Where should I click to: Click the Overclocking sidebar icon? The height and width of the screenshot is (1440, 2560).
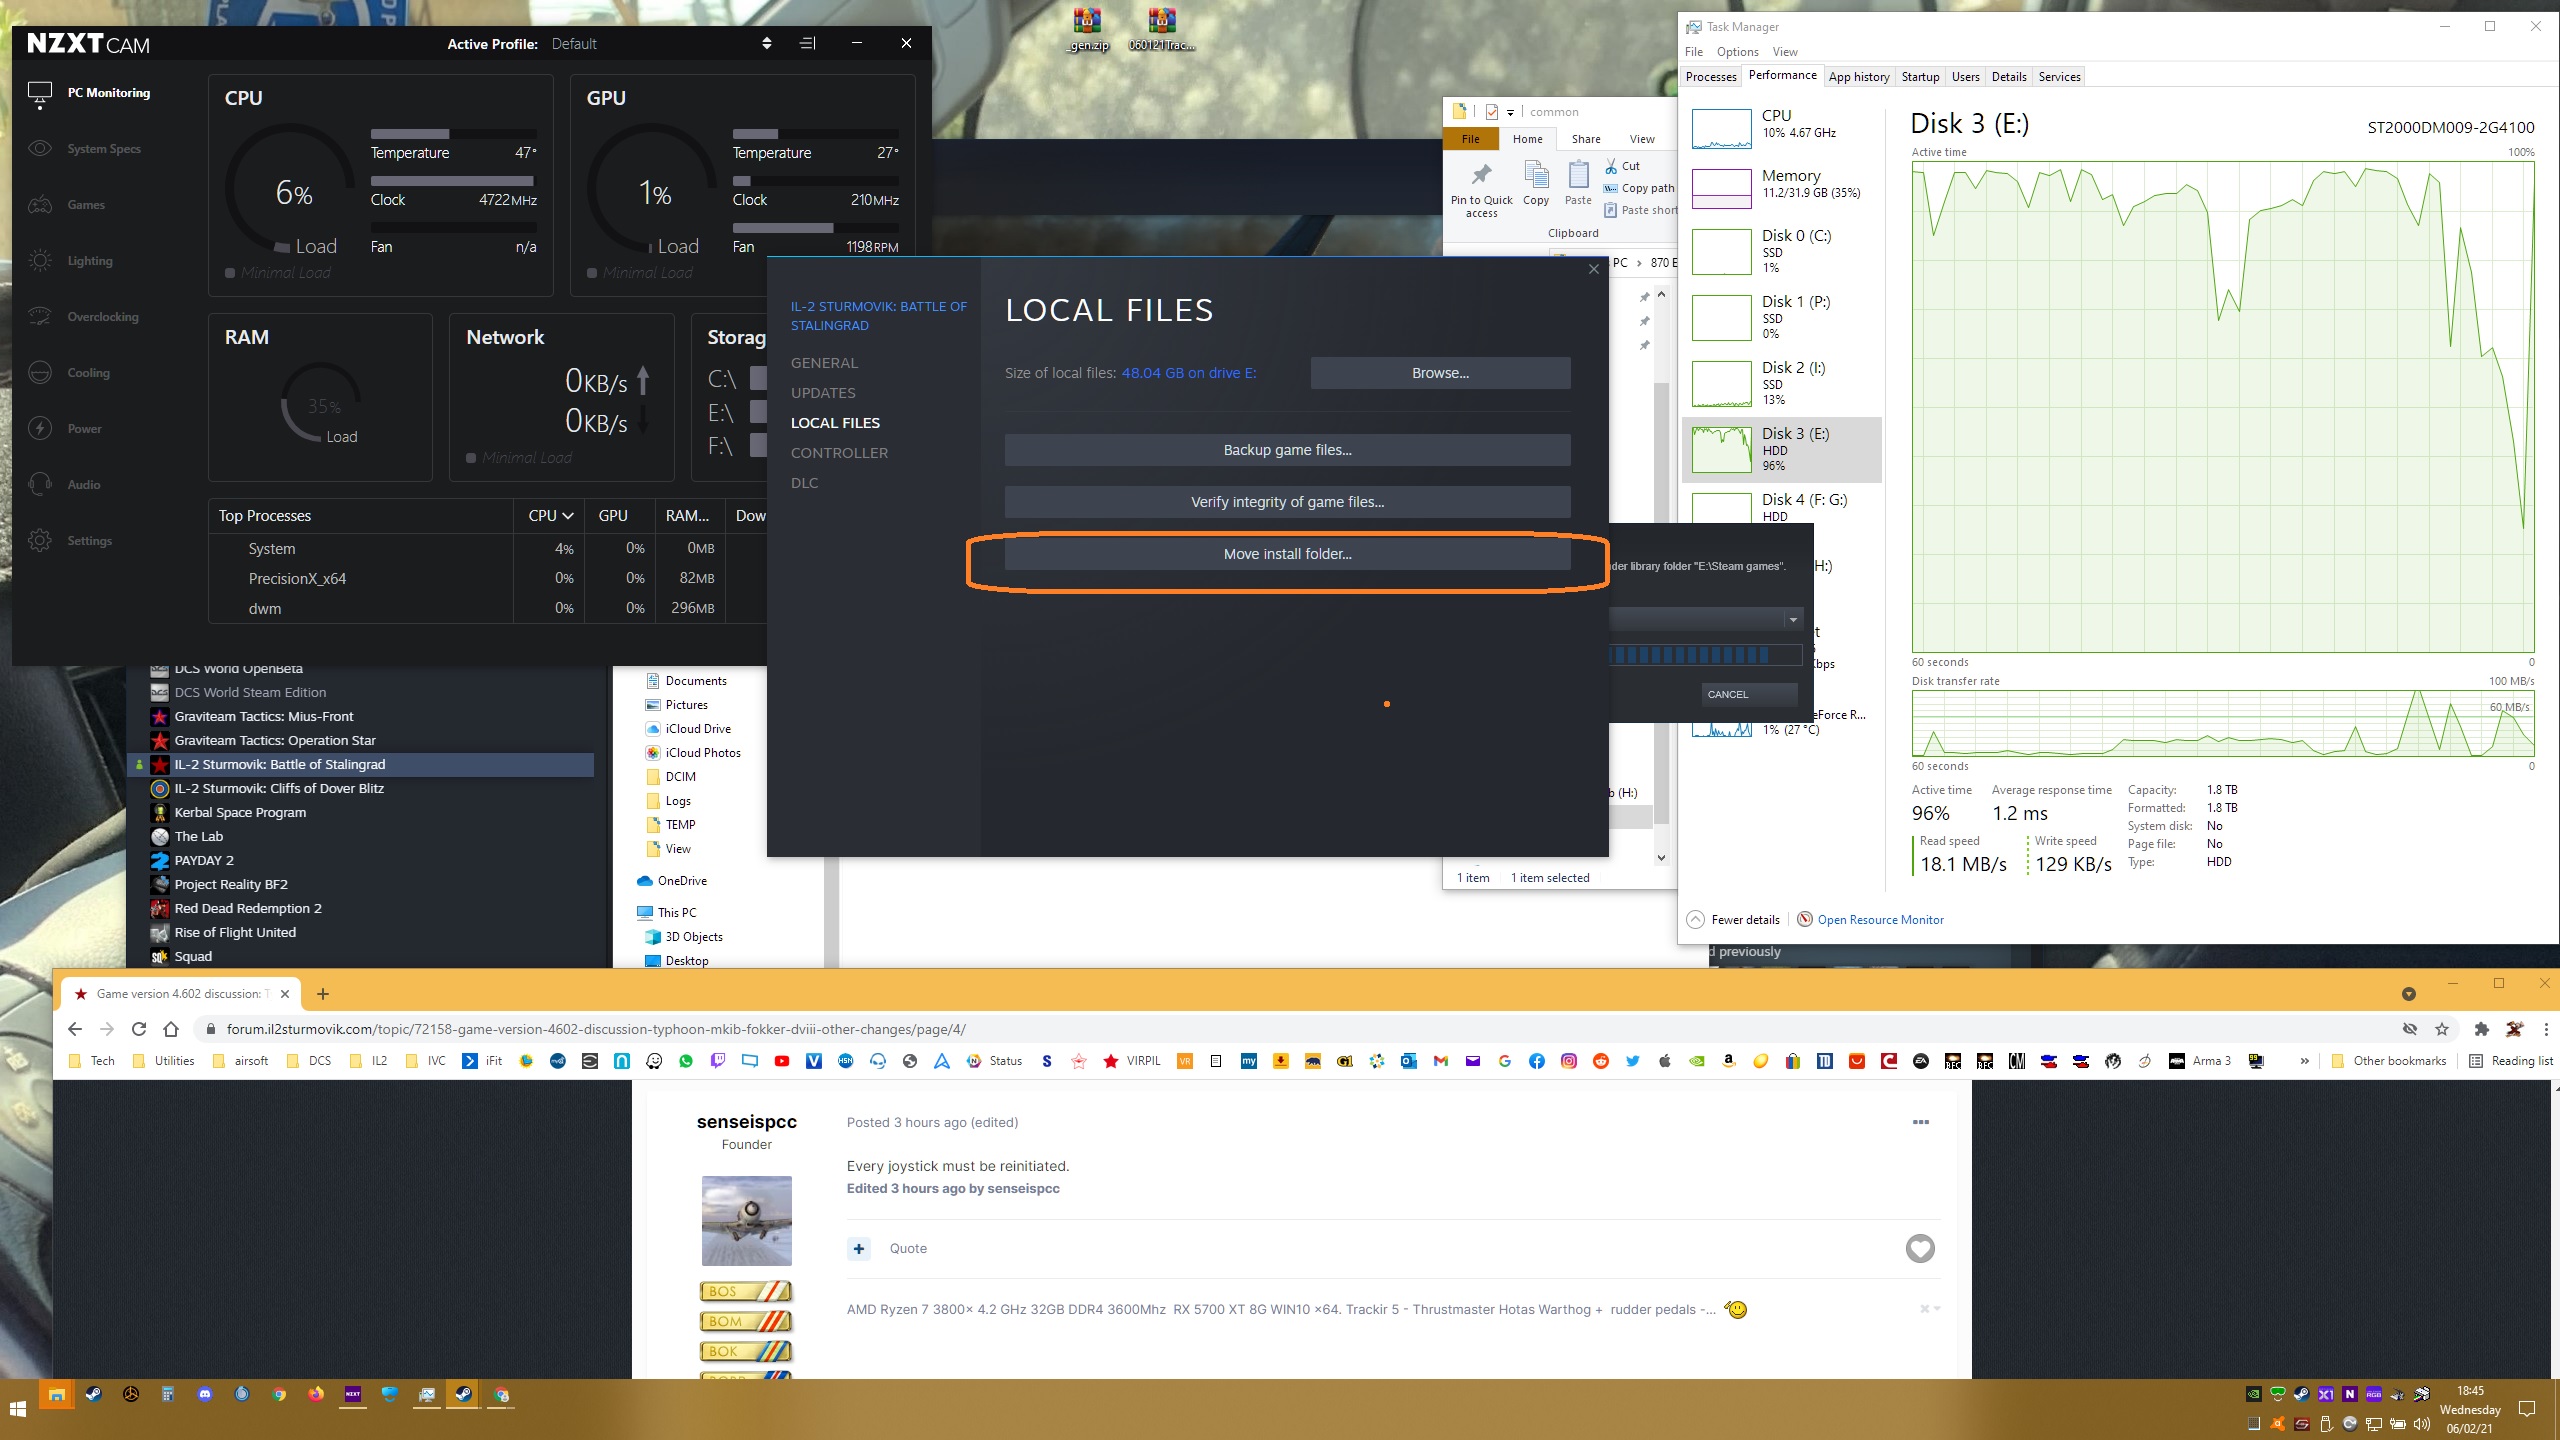pyautogui.click(x=40, y=317)
